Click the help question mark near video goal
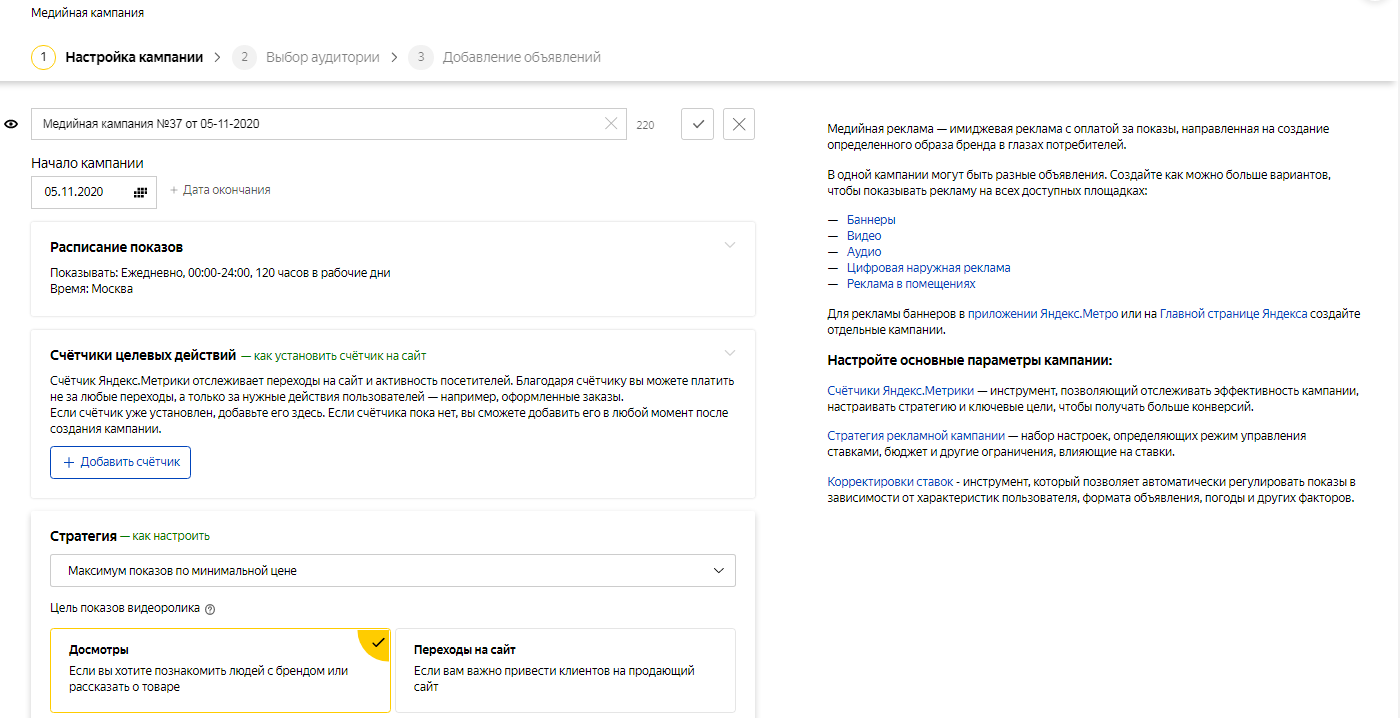Image resolution: width=1400 pixels, height=718 pixels. pos(210,609)
